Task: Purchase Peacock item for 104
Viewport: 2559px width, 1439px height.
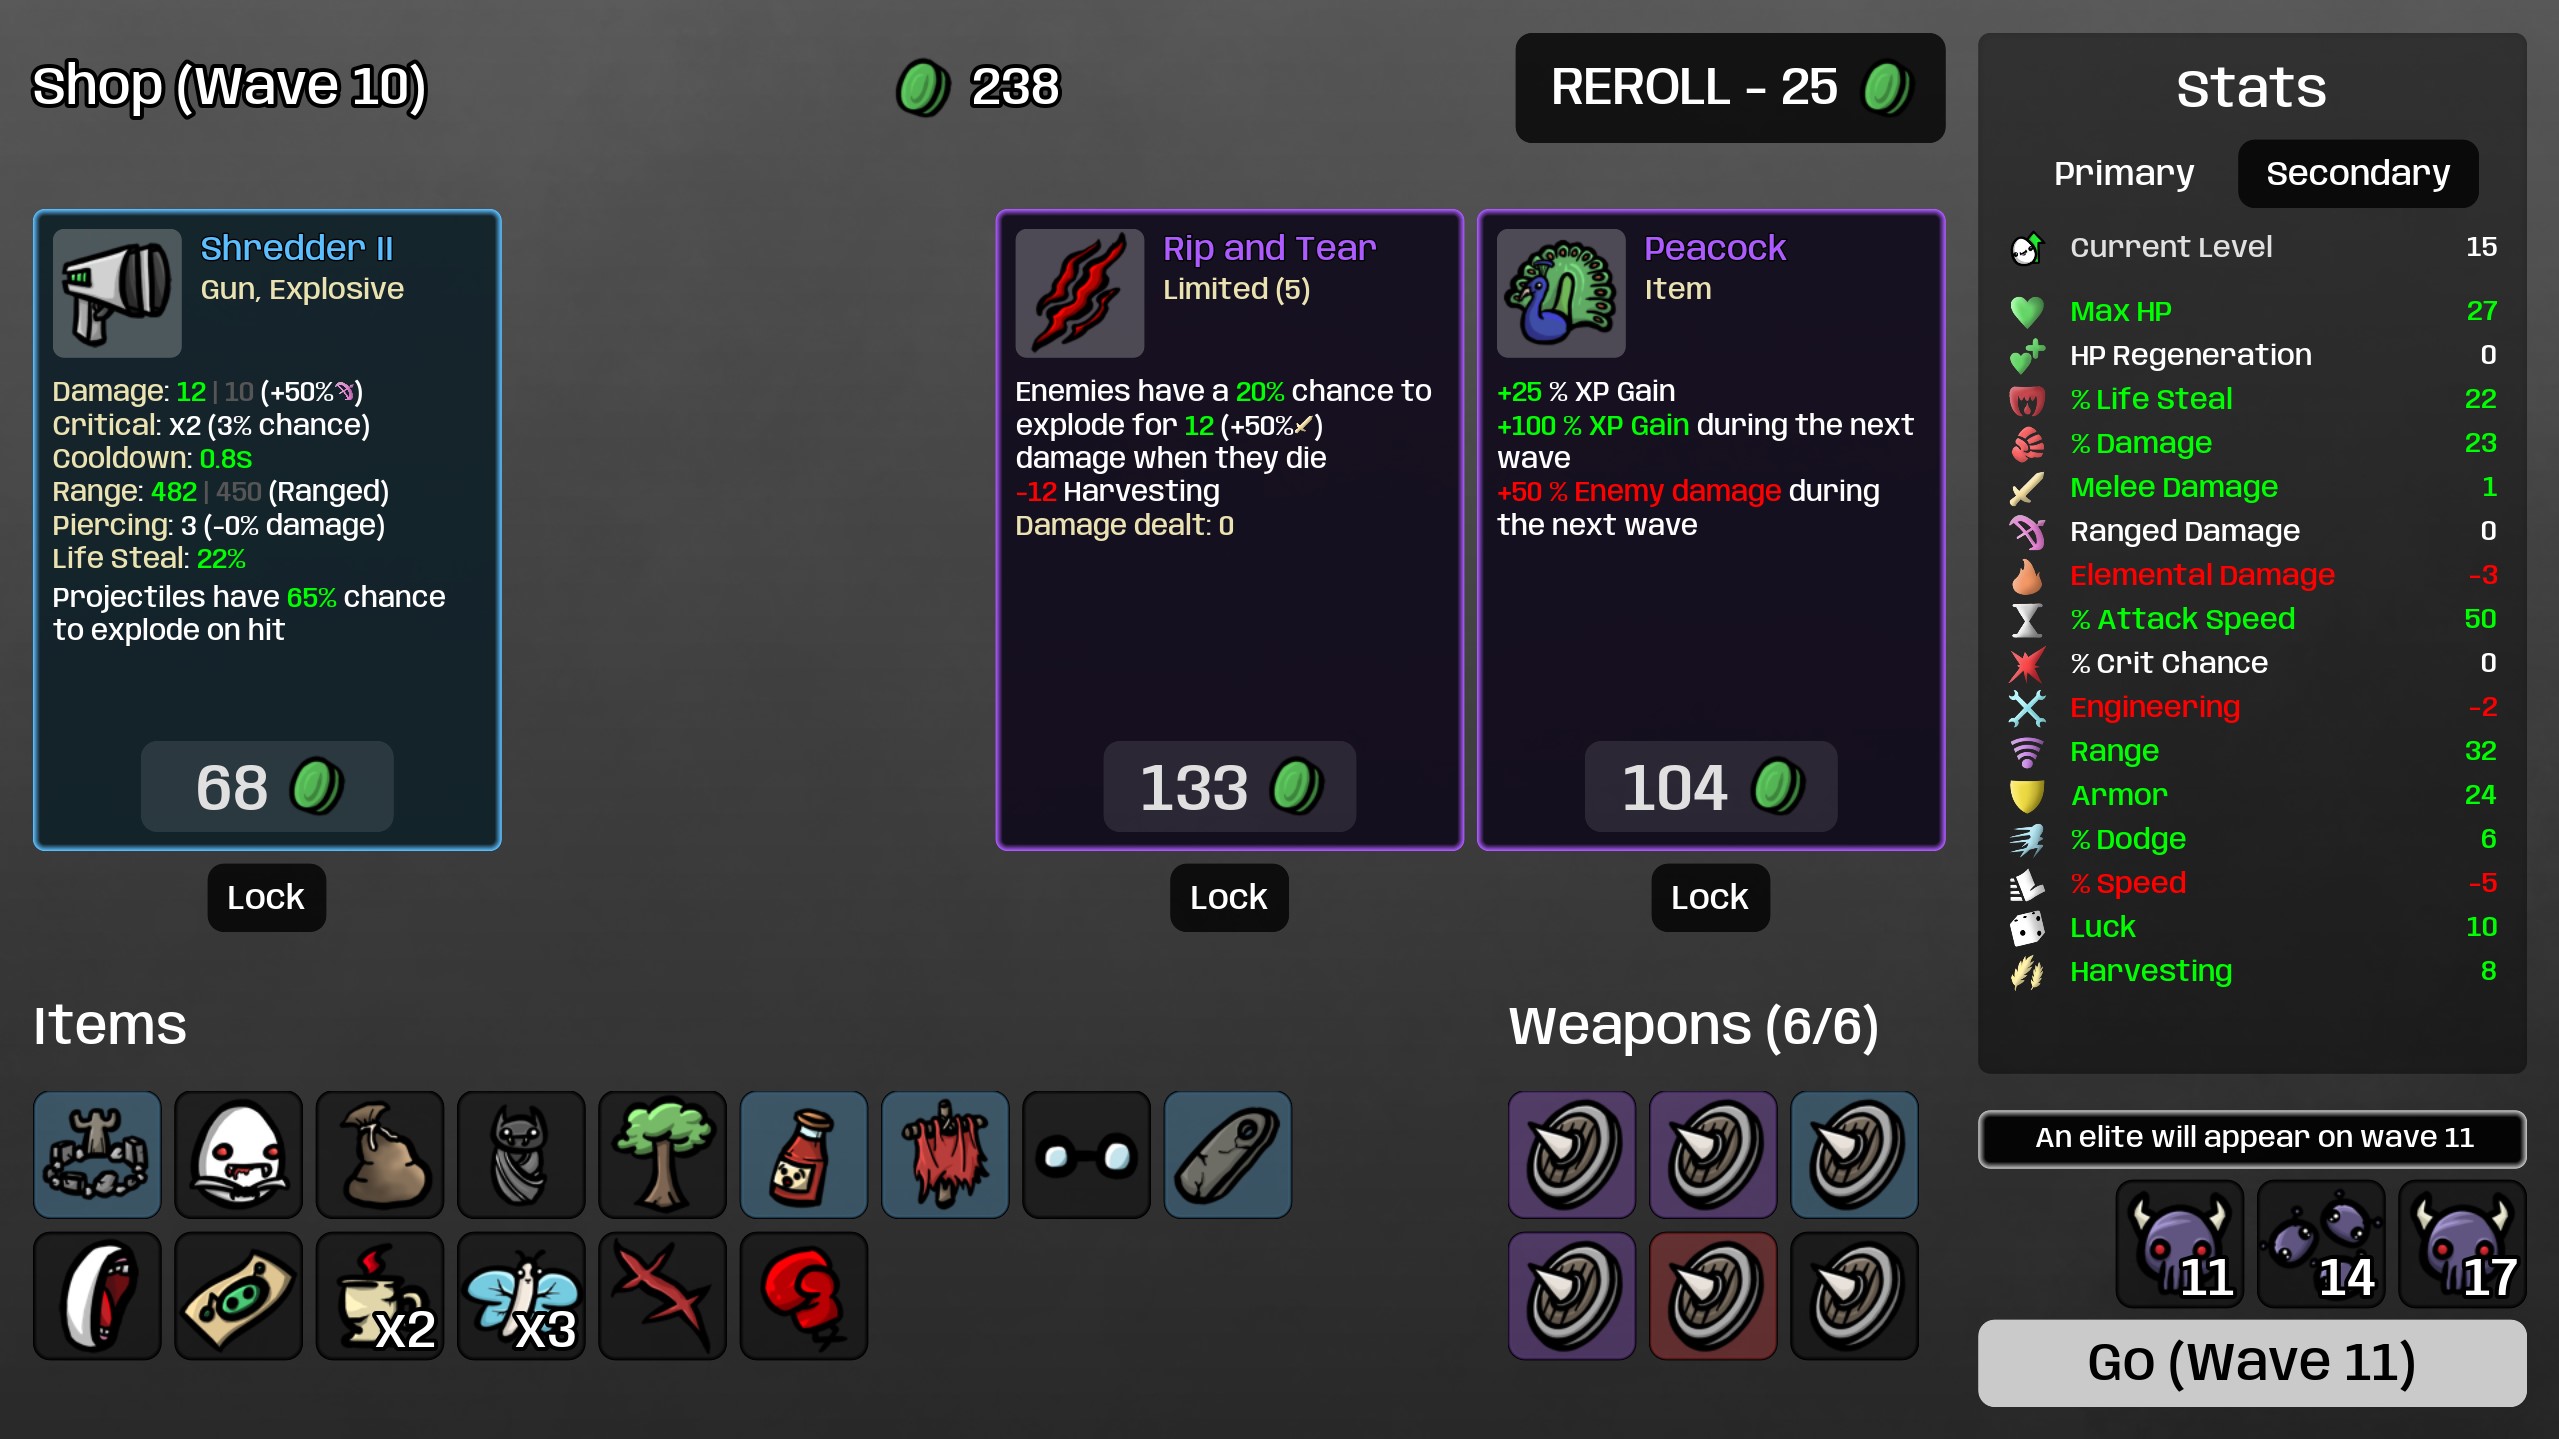Action: click(1711, 786)
